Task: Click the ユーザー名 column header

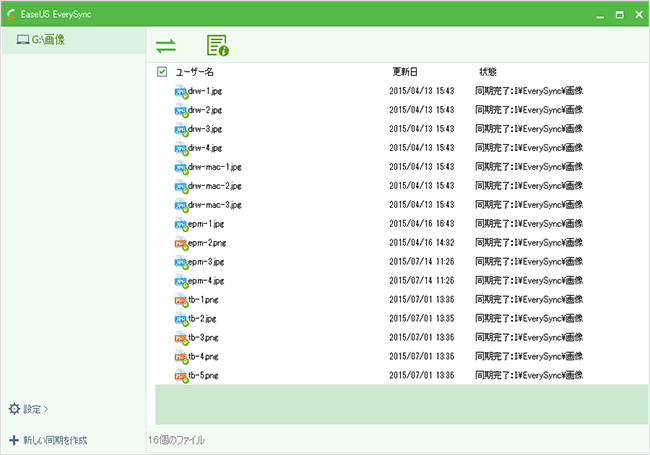Action: [x=194, y=72]
